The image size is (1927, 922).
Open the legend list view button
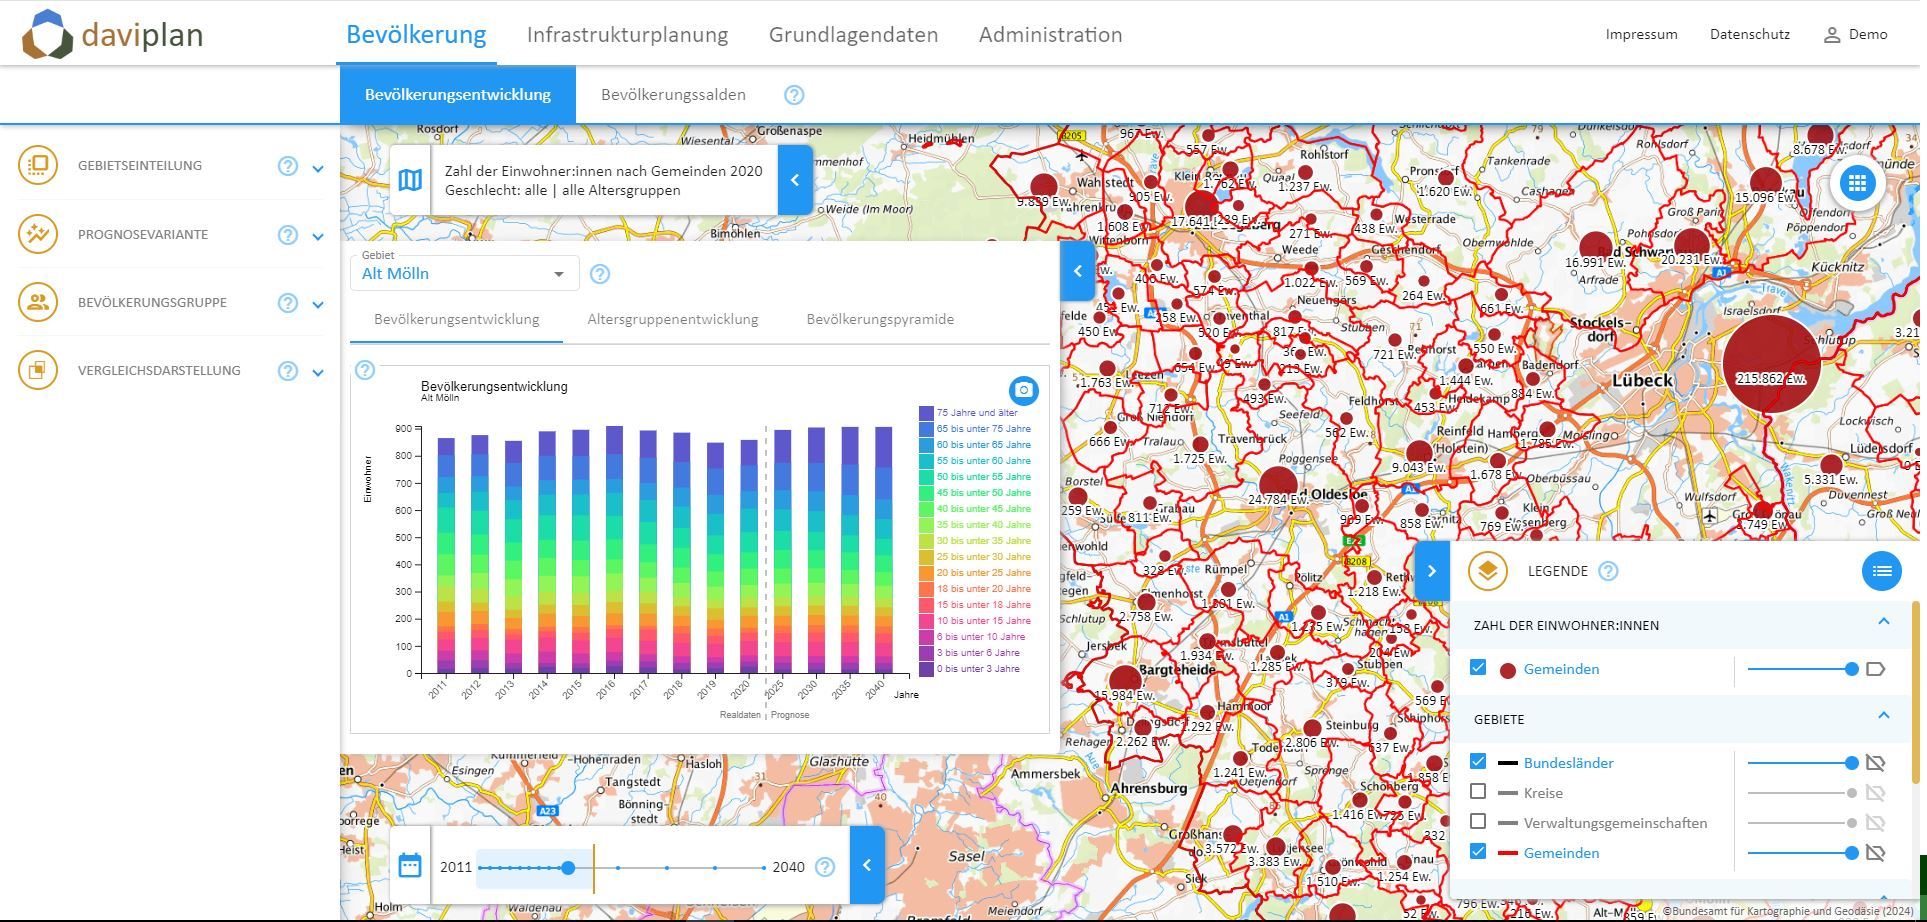1881,571
